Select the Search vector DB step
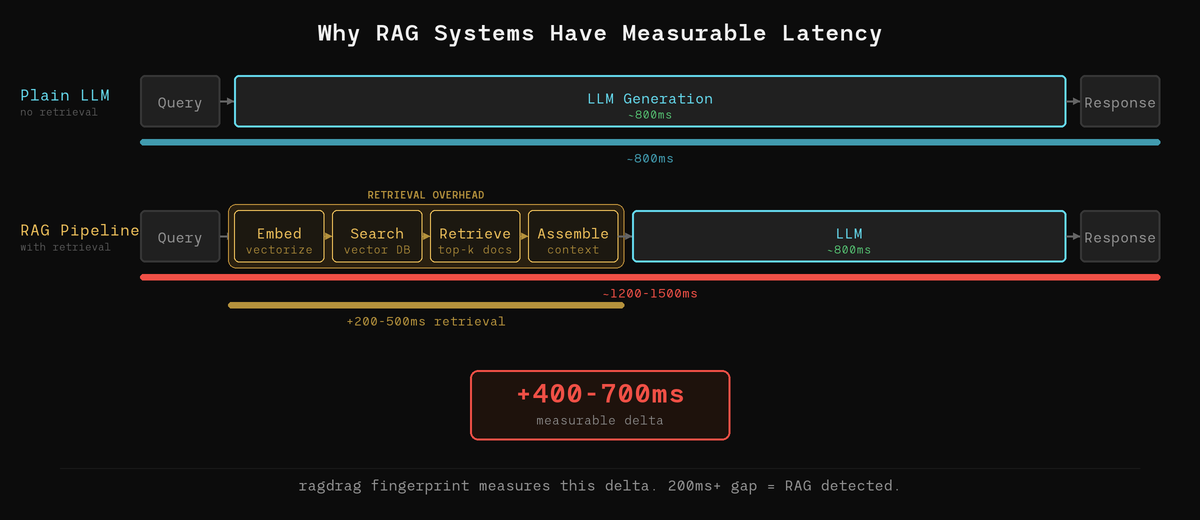 point(377,237)
